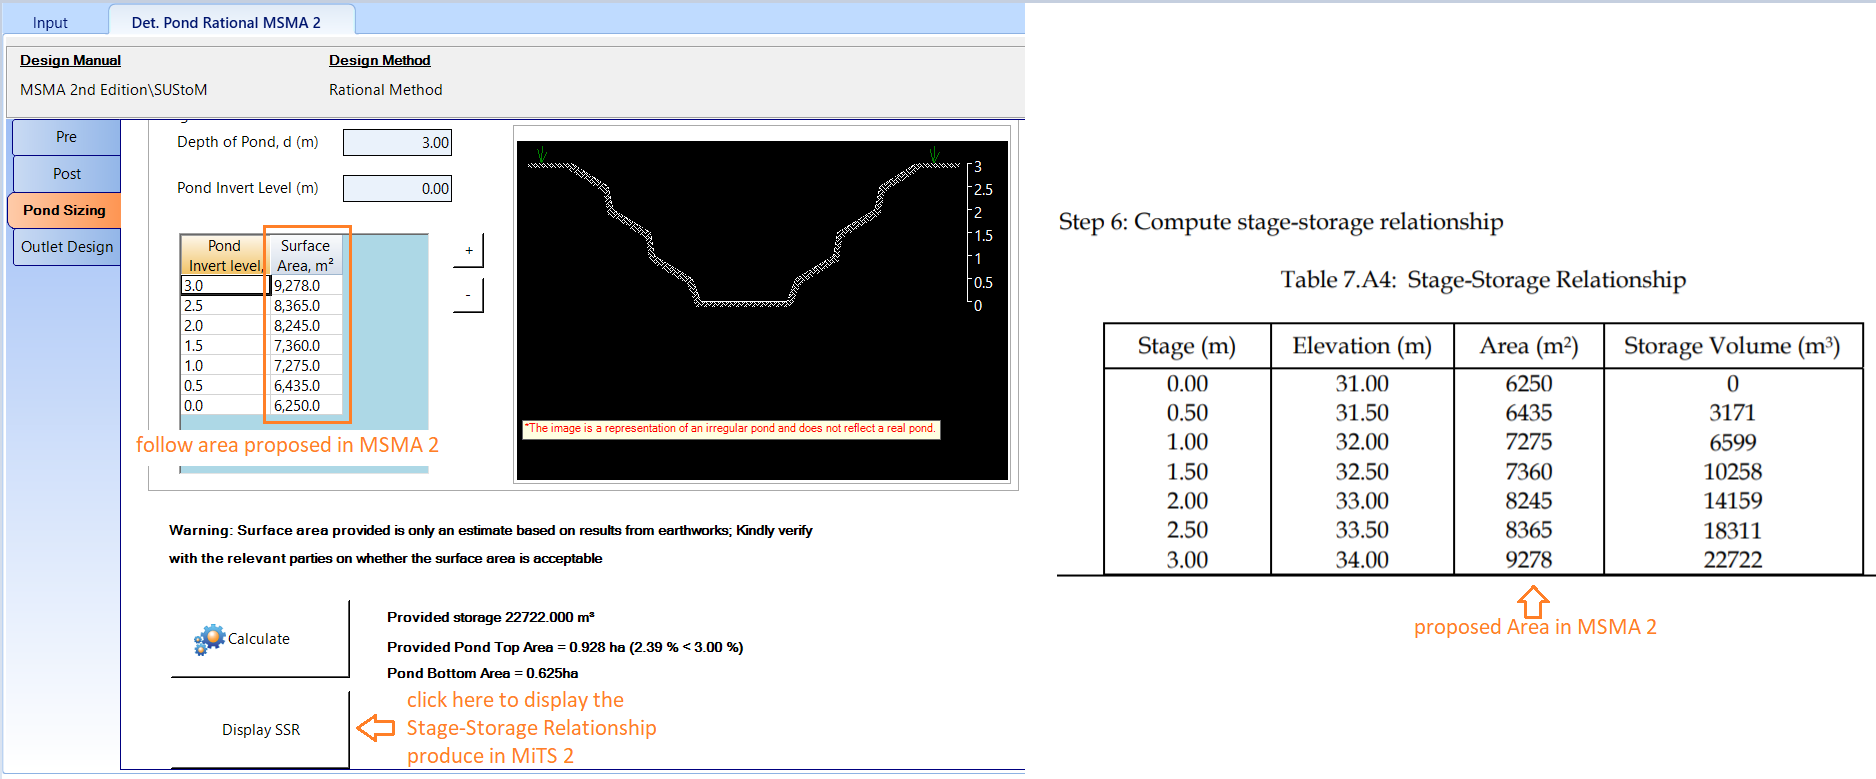Image resolution: width=1876 pixels, height=779 pixels.
Task: Open the Input tab
Action: tap(50, 22)
